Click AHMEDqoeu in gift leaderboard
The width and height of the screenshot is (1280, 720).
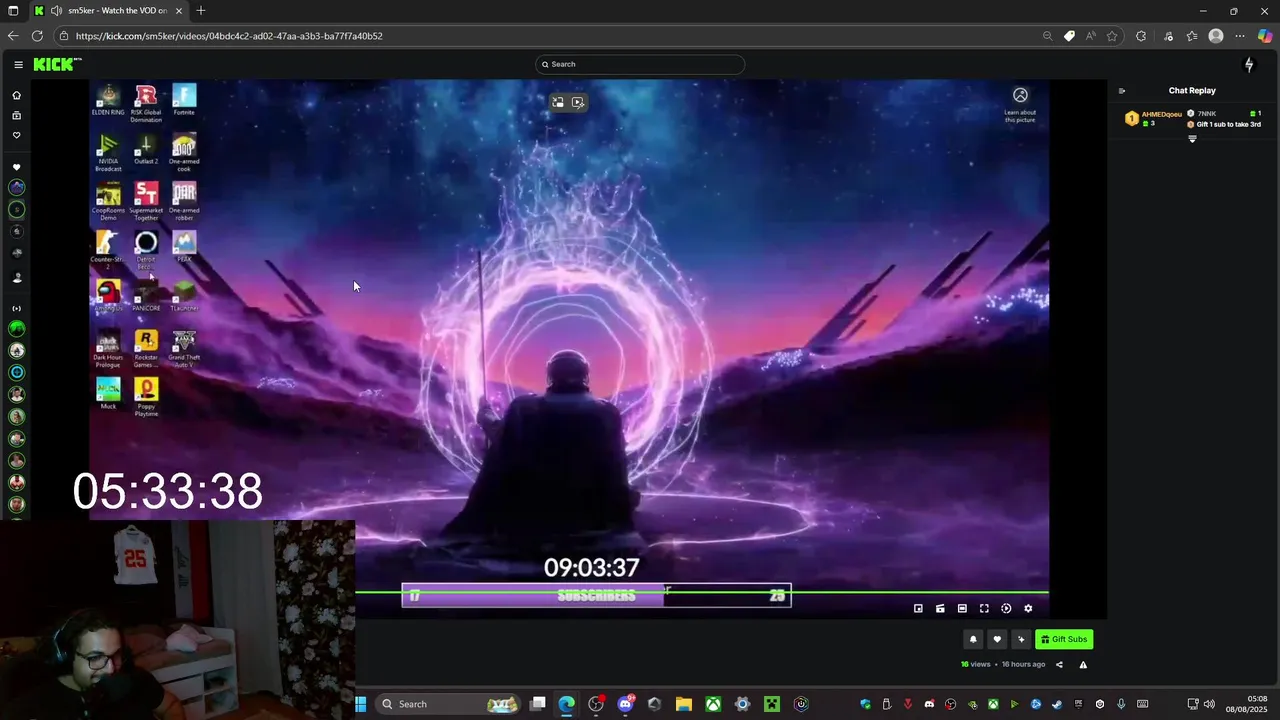[x=1162, y=114]
